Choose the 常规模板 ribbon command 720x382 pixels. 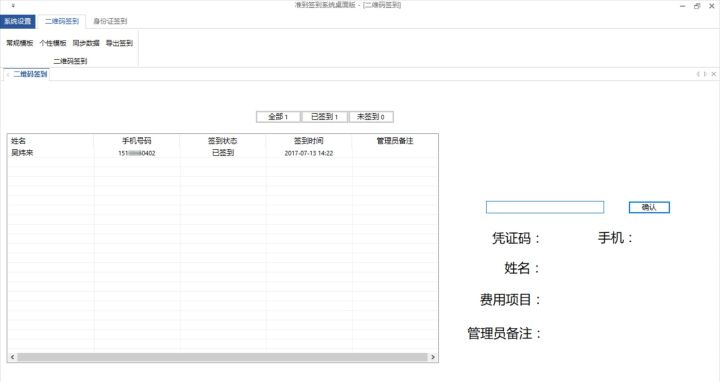click(20, 43)
